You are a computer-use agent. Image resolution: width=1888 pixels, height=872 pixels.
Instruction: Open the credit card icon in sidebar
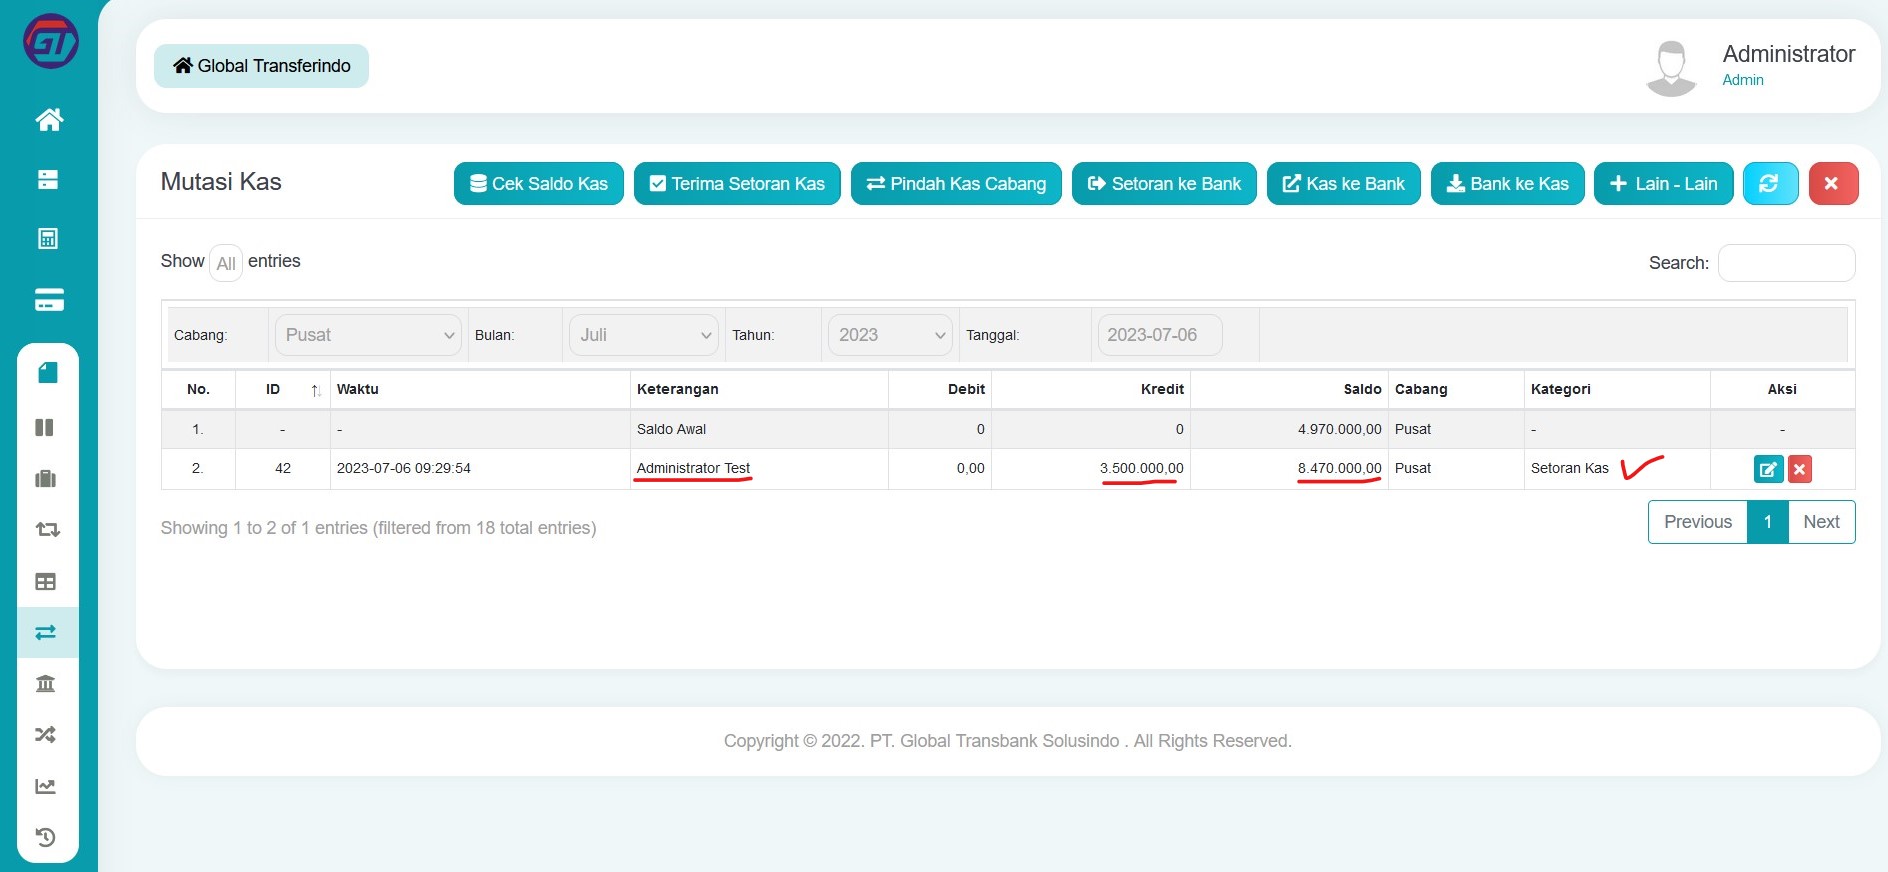coord(49,299)
